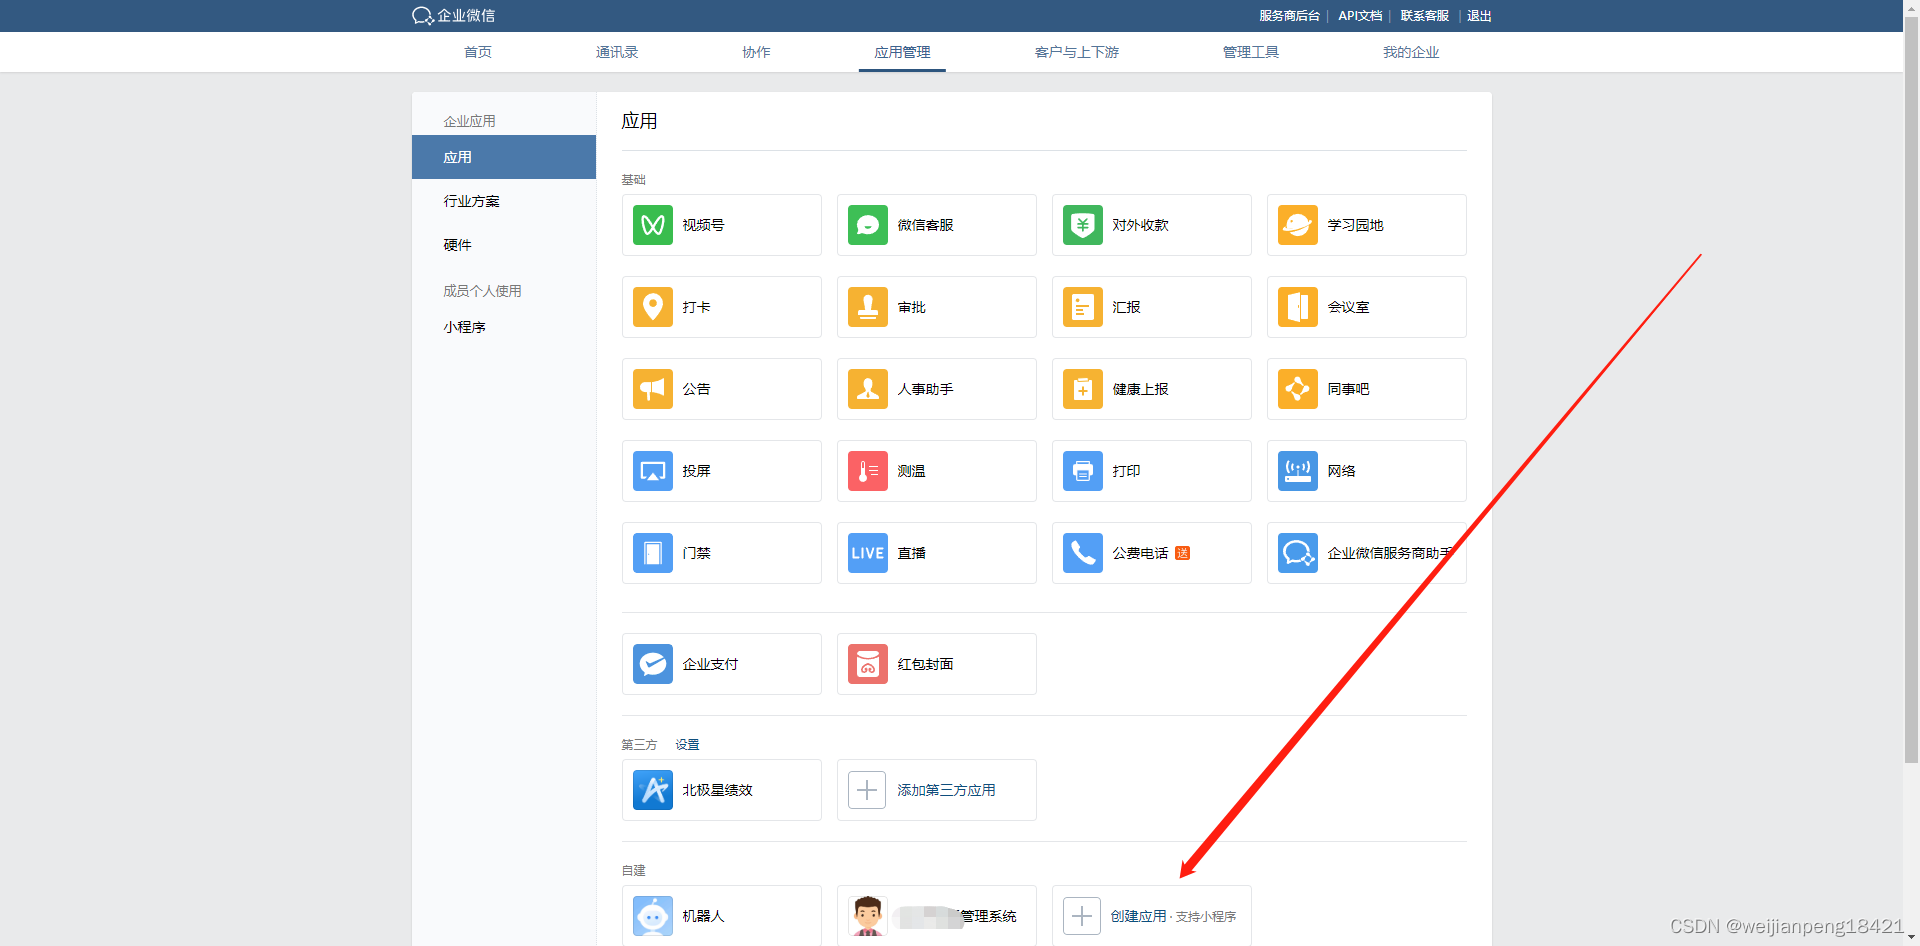Click the page vertical scrollbar thumb
This screenshot has width=1920, height=946.
1911,390
